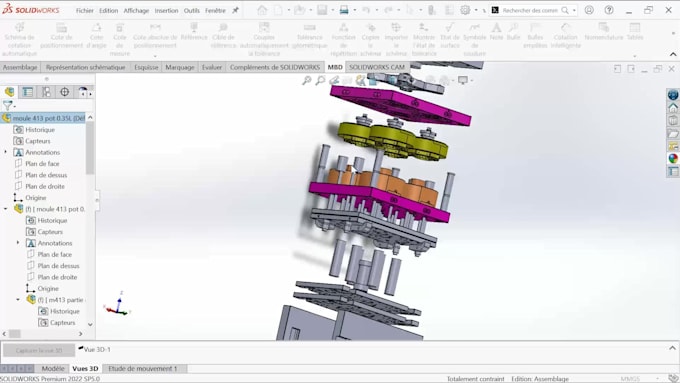
Task: Open File Explorer folder icon in task pane
Action: pyautogui.click(x=673, y=133)
